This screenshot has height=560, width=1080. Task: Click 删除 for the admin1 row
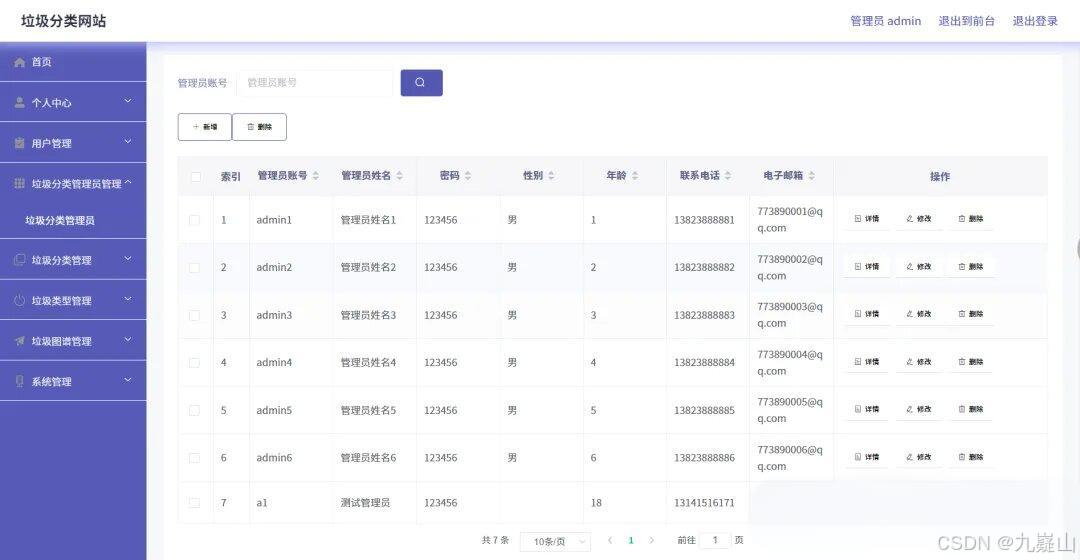(x=970, y=219)
